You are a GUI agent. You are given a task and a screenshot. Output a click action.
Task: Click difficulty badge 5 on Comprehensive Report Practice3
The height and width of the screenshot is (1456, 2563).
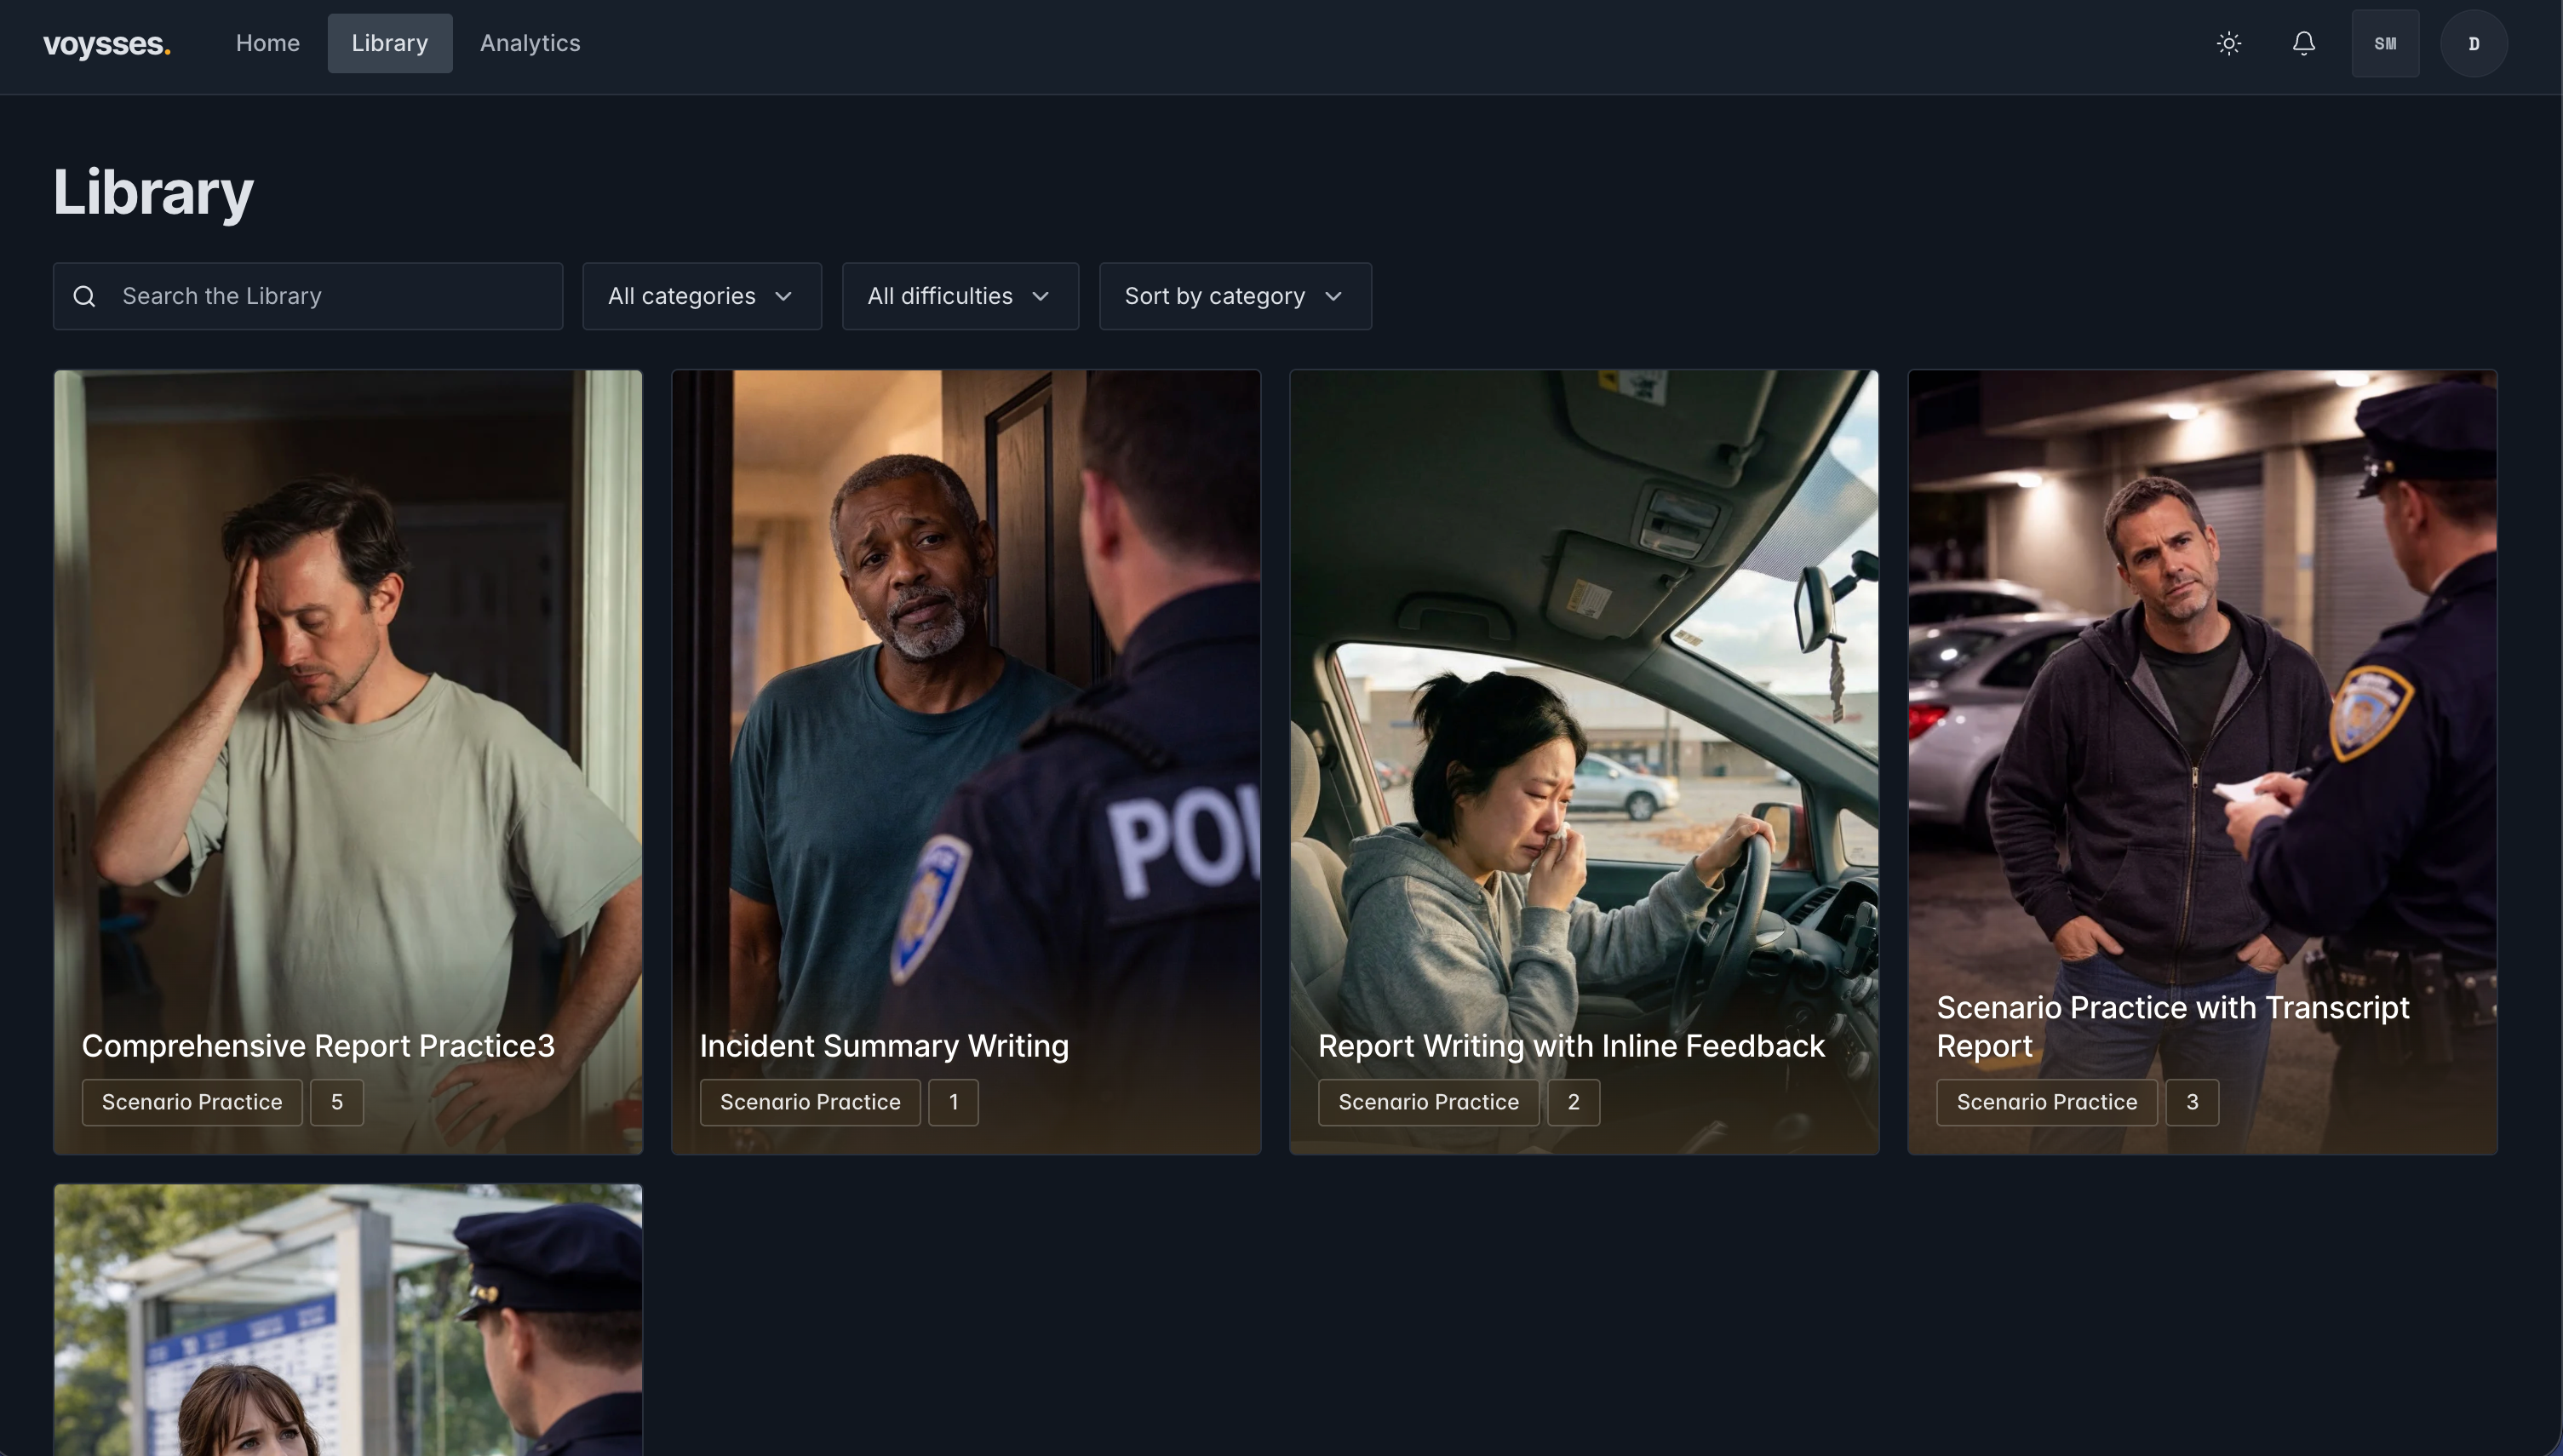337,1102
